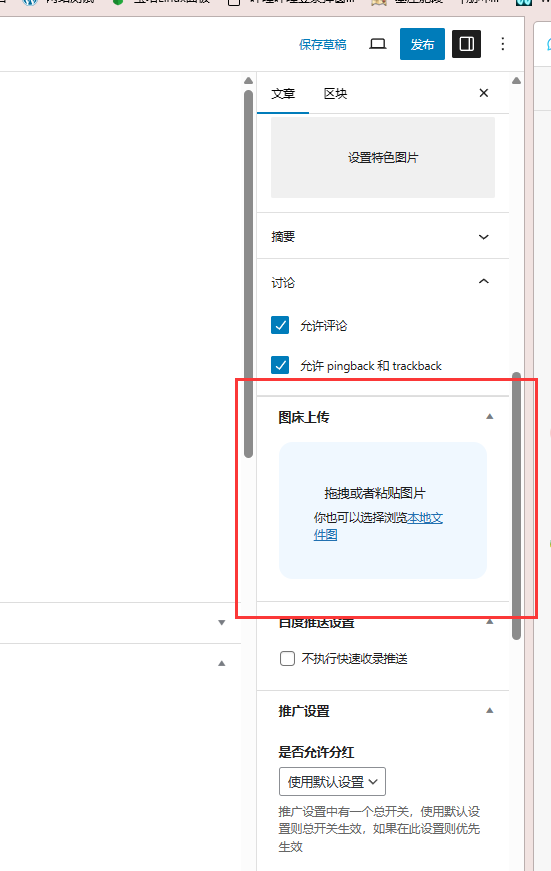Expand the lower-left meta box down arrow
551x871 pixels.
click(222, 623)
